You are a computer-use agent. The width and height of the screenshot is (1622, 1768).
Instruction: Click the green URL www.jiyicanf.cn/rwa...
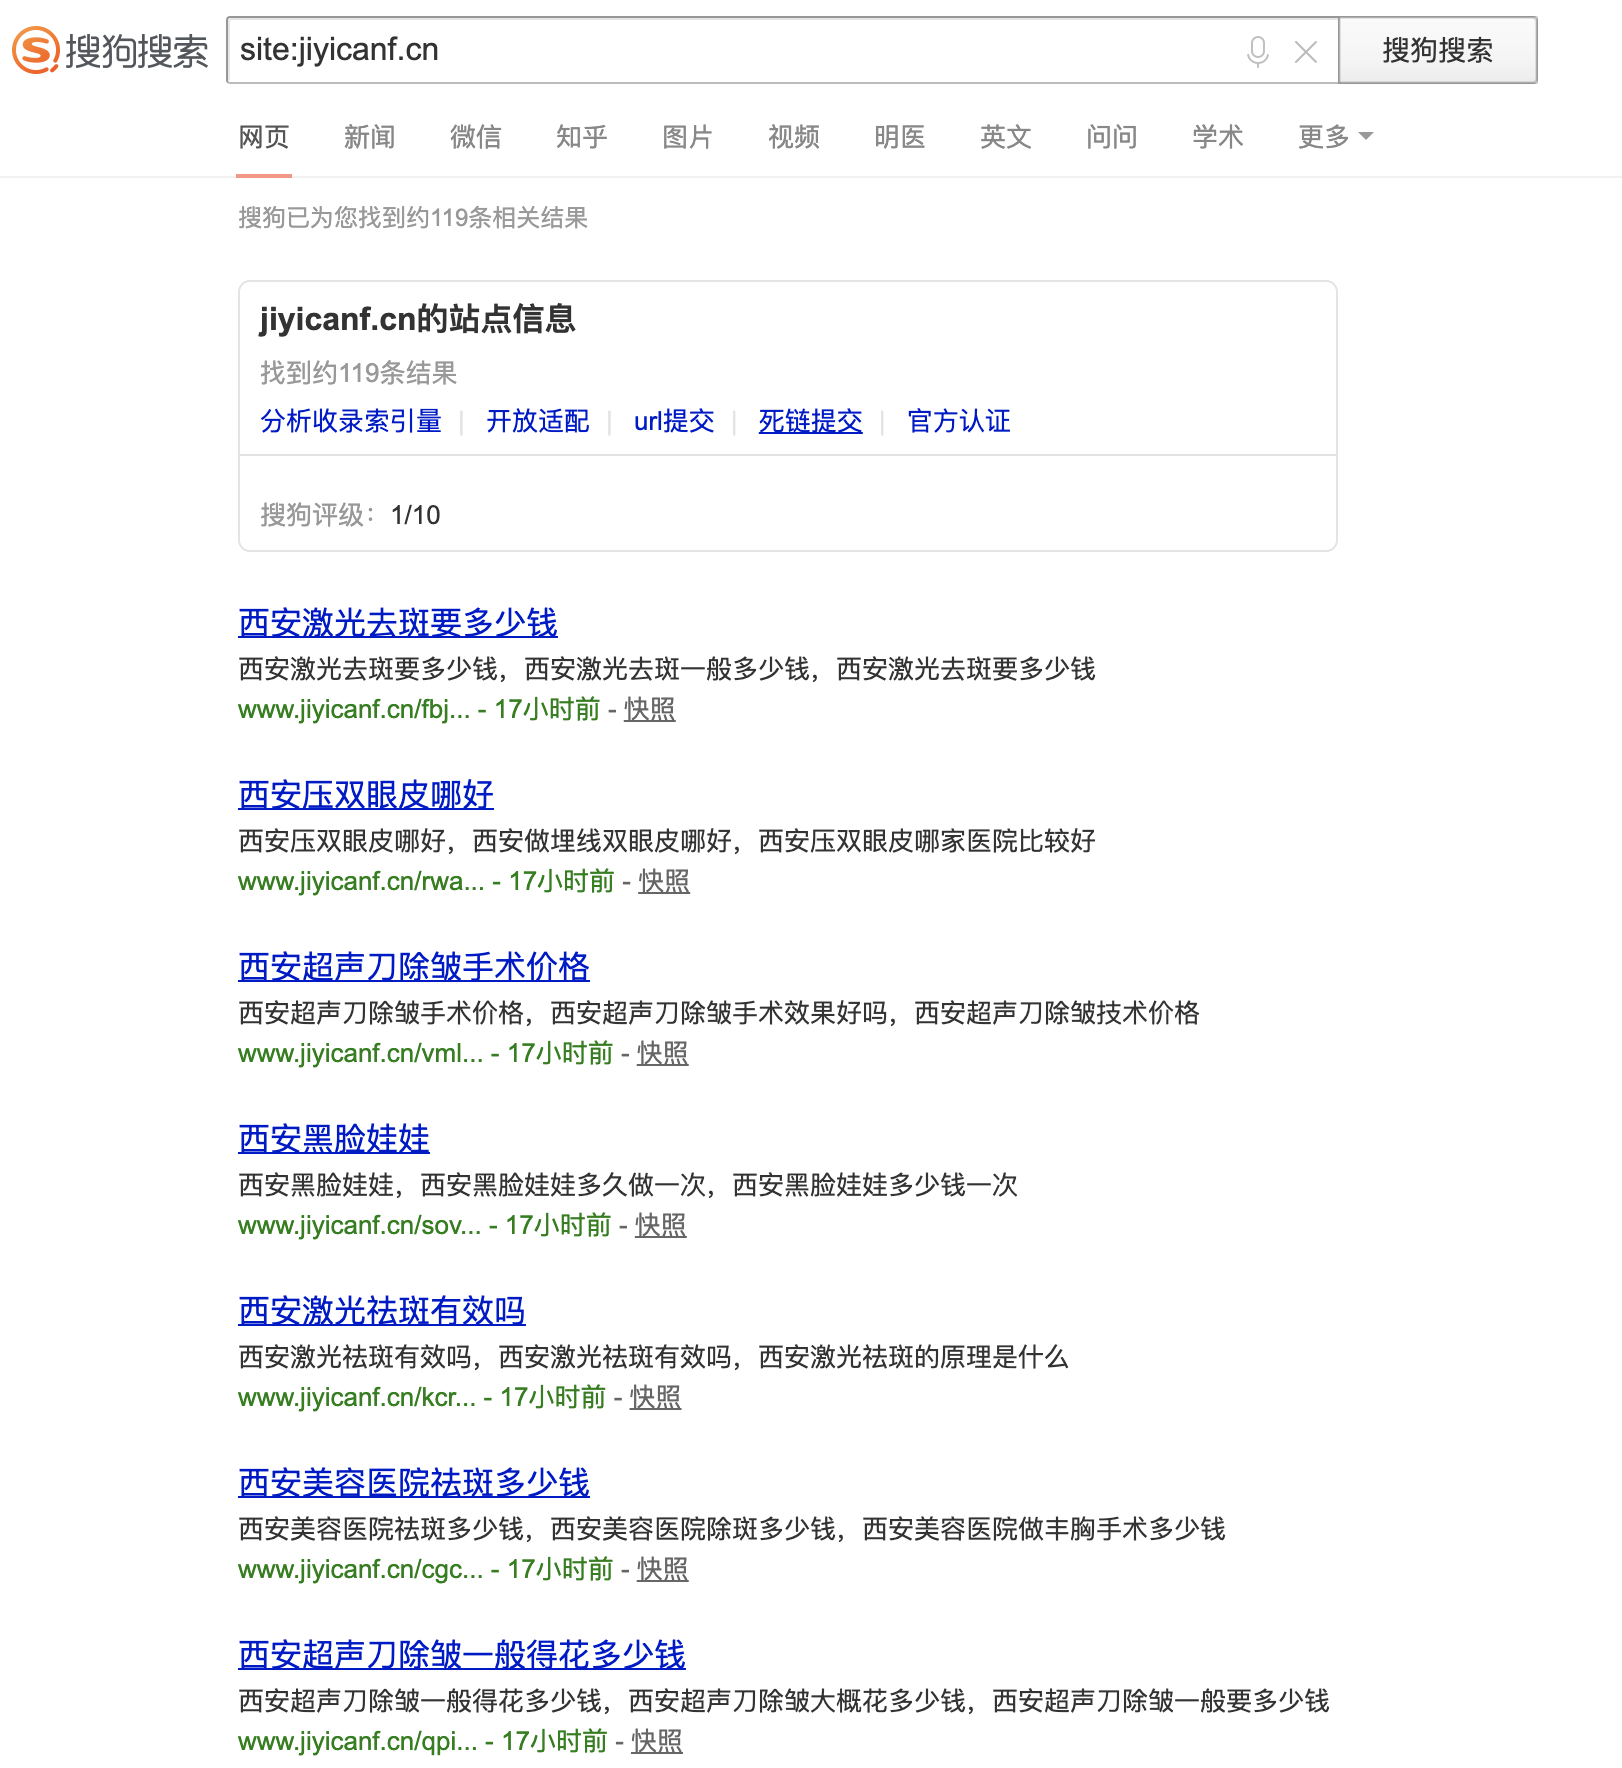coord(361,881)
